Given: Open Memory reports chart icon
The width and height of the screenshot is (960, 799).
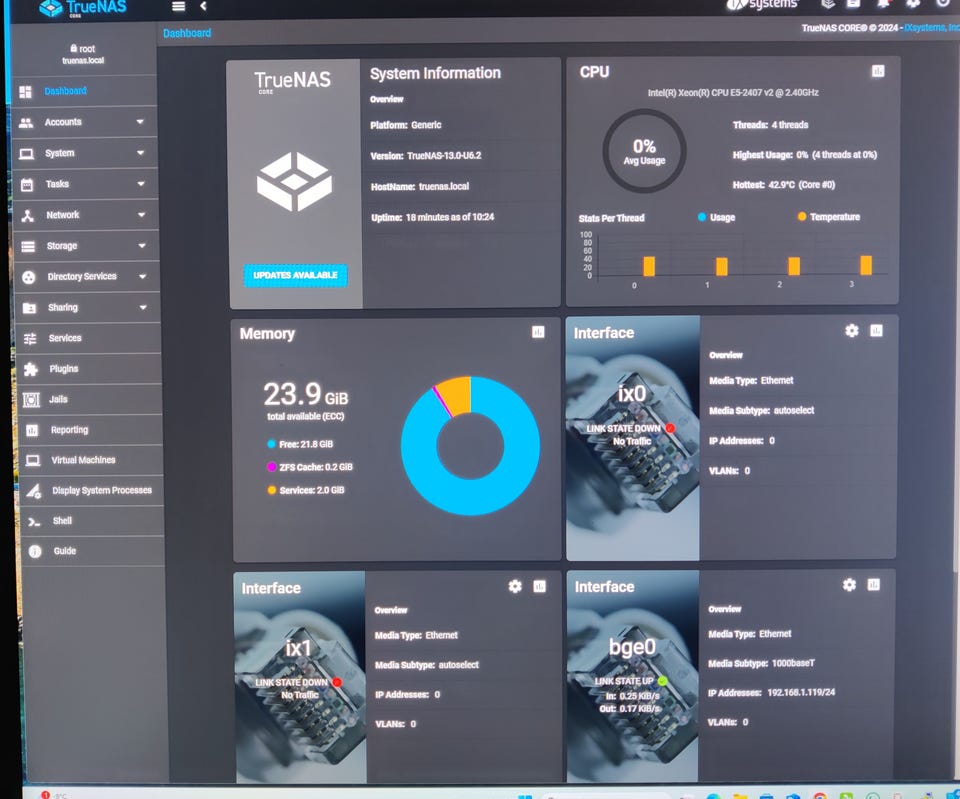Looking at the screenshot, I should pos(538,332).
